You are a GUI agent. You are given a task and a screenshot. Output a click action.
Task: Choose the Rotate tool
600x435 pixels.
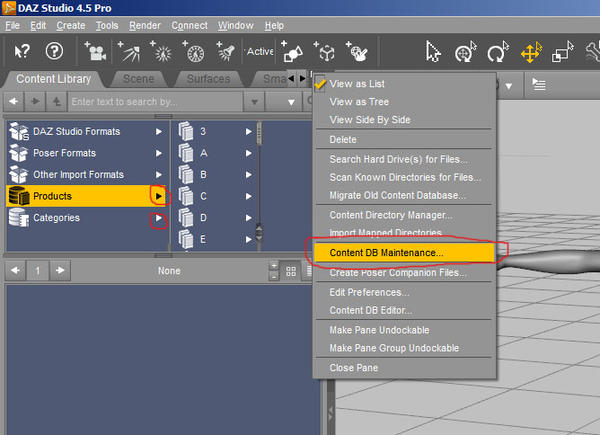(497, 52)
